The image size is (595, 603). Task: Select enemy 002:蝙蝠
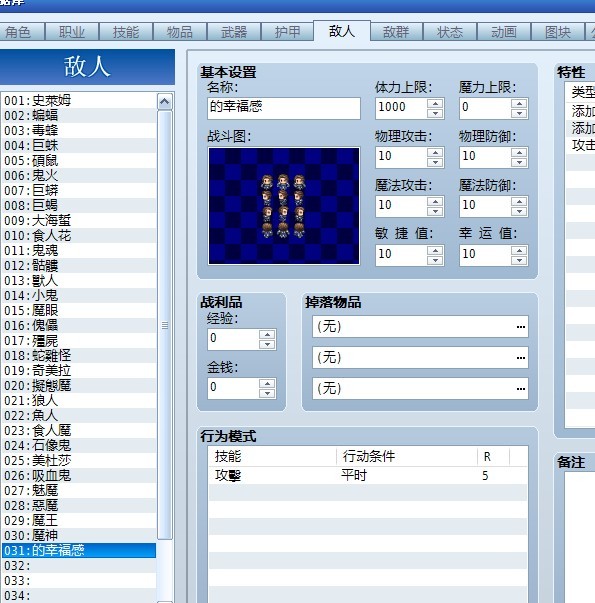tap(79, 116)
